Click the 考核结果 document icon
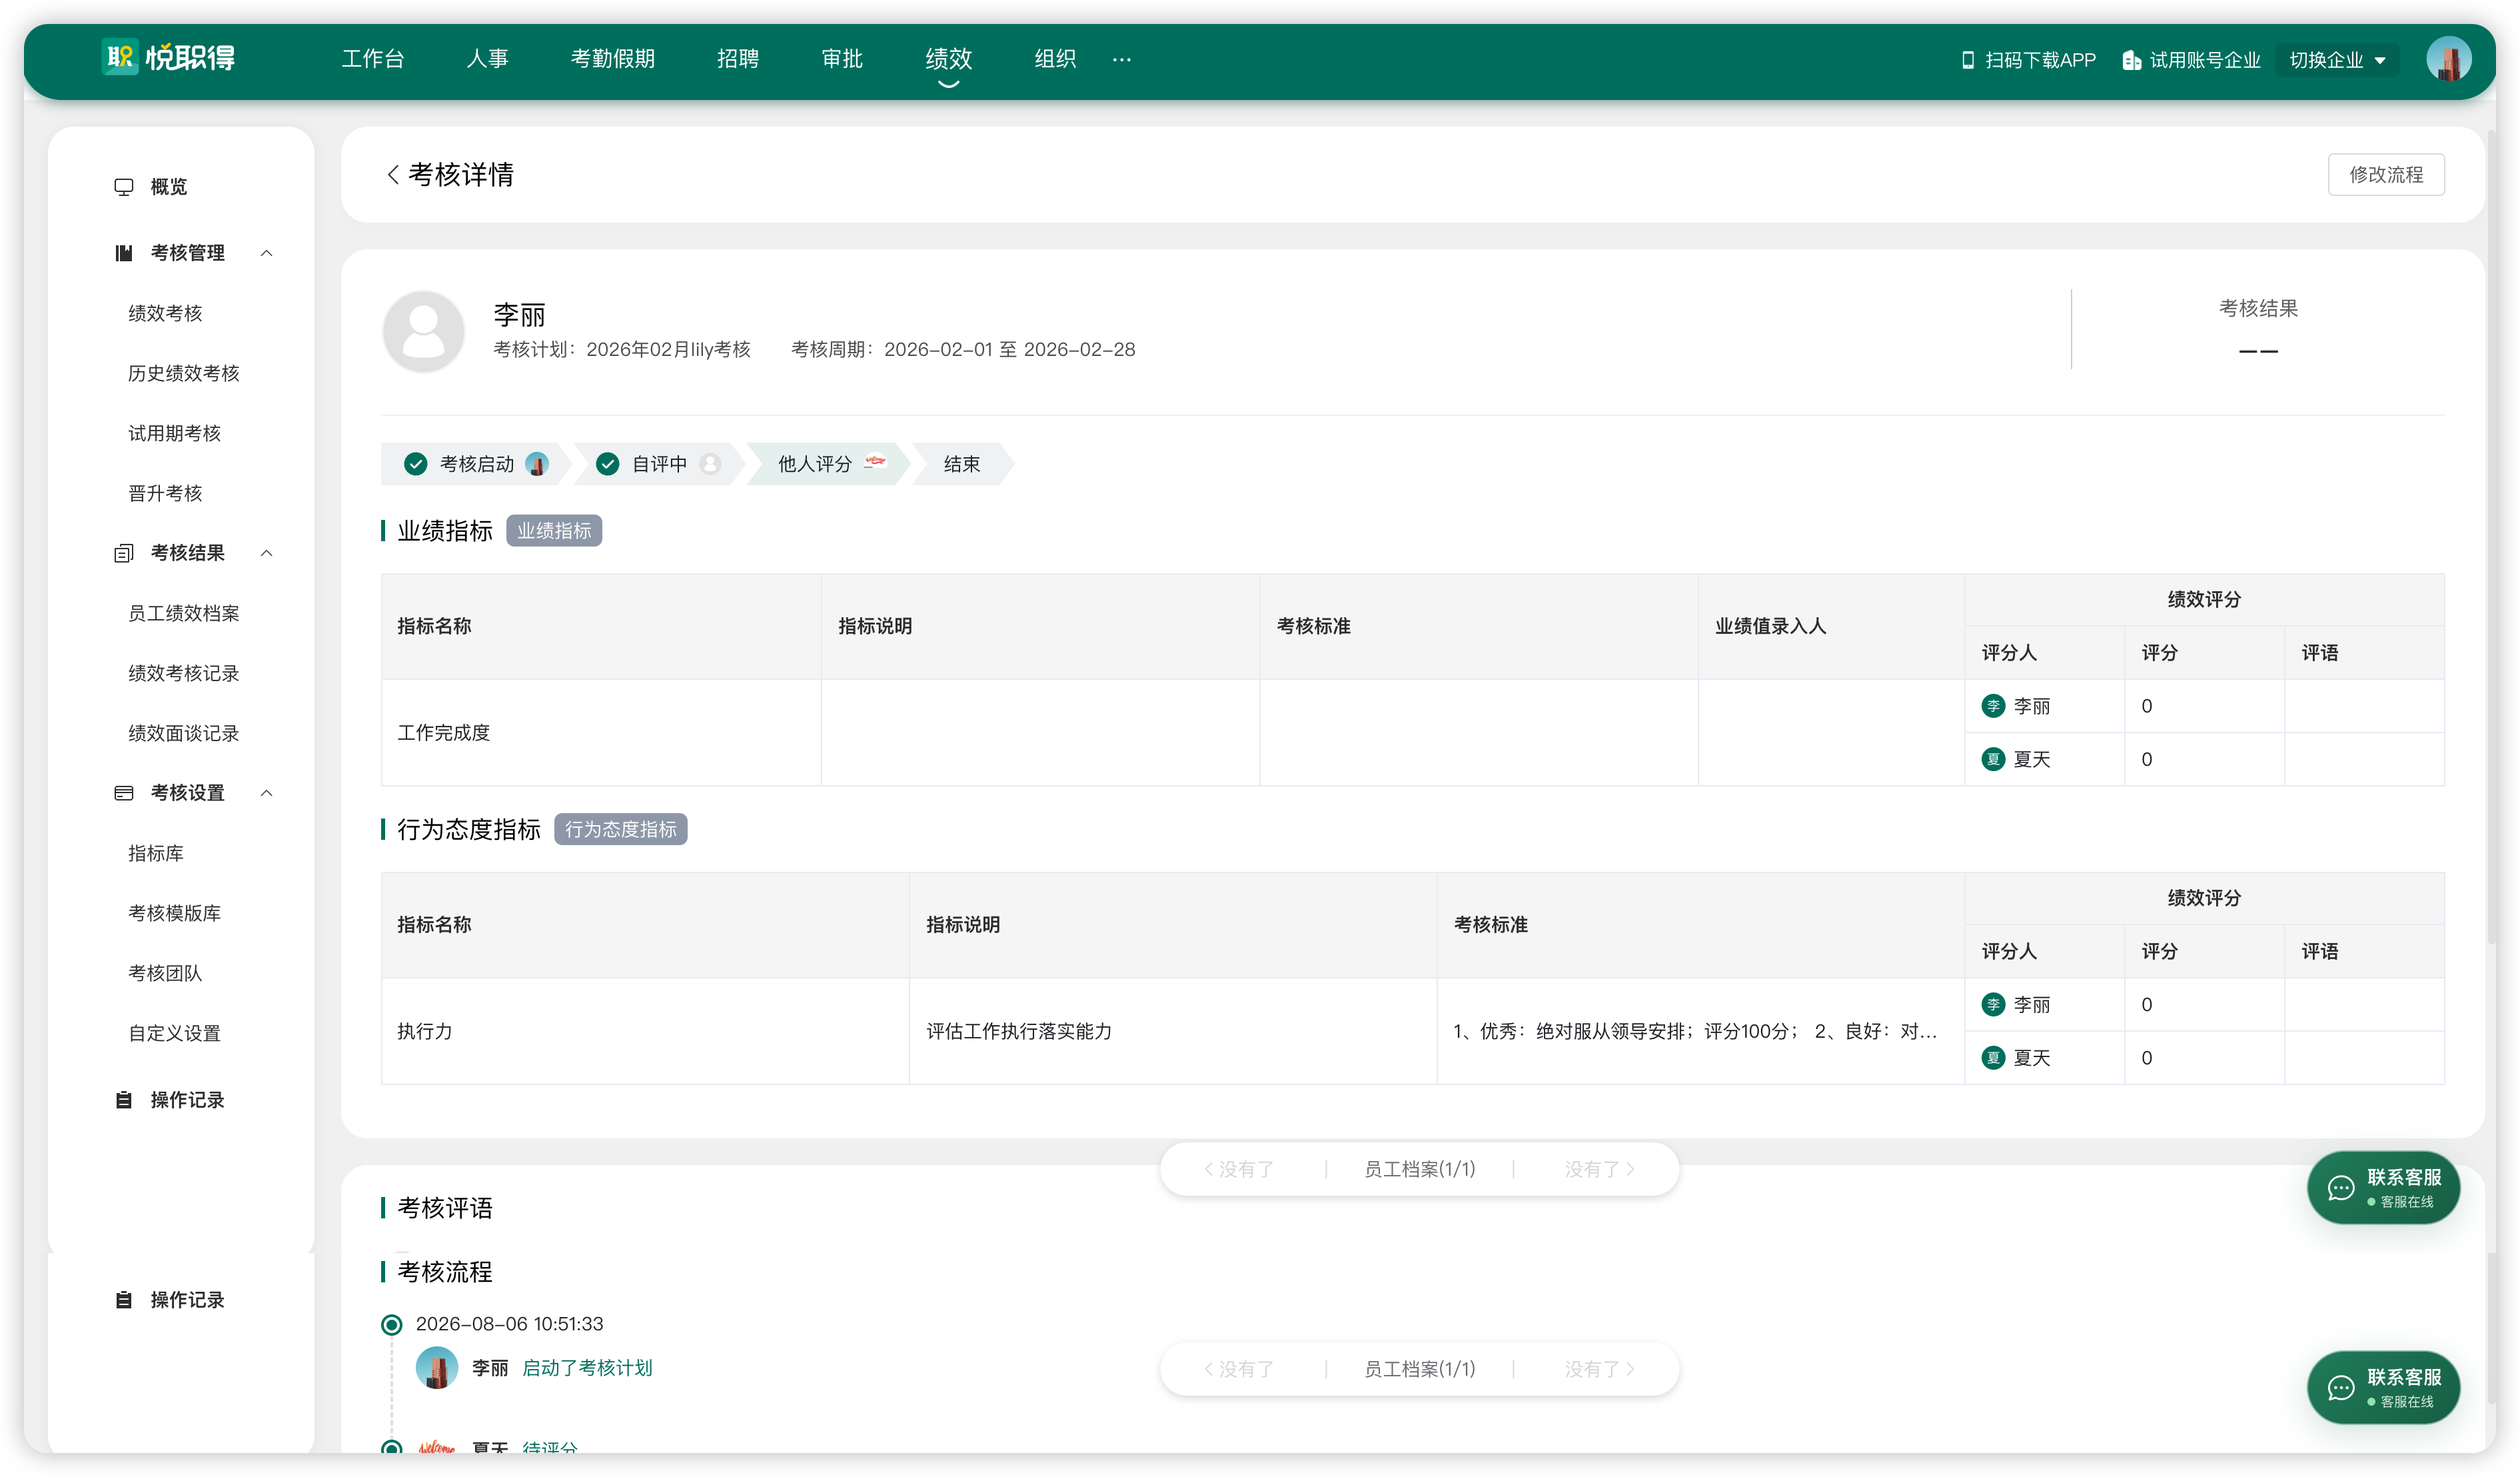 (124, 553)
